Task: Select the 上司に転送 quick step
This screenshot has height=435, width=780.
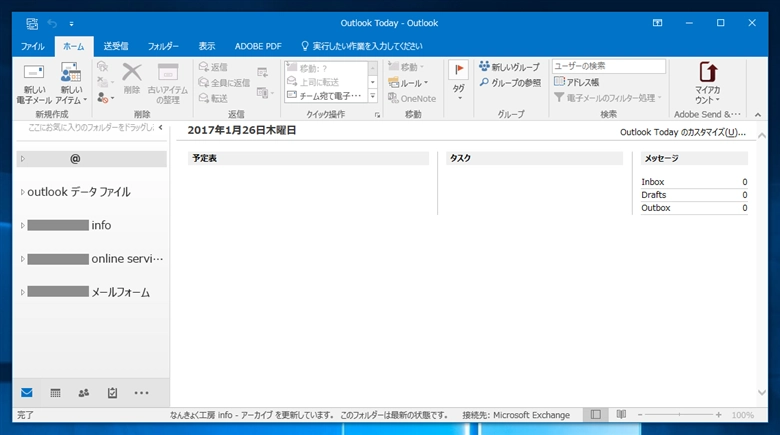Action: coord(324,82)
